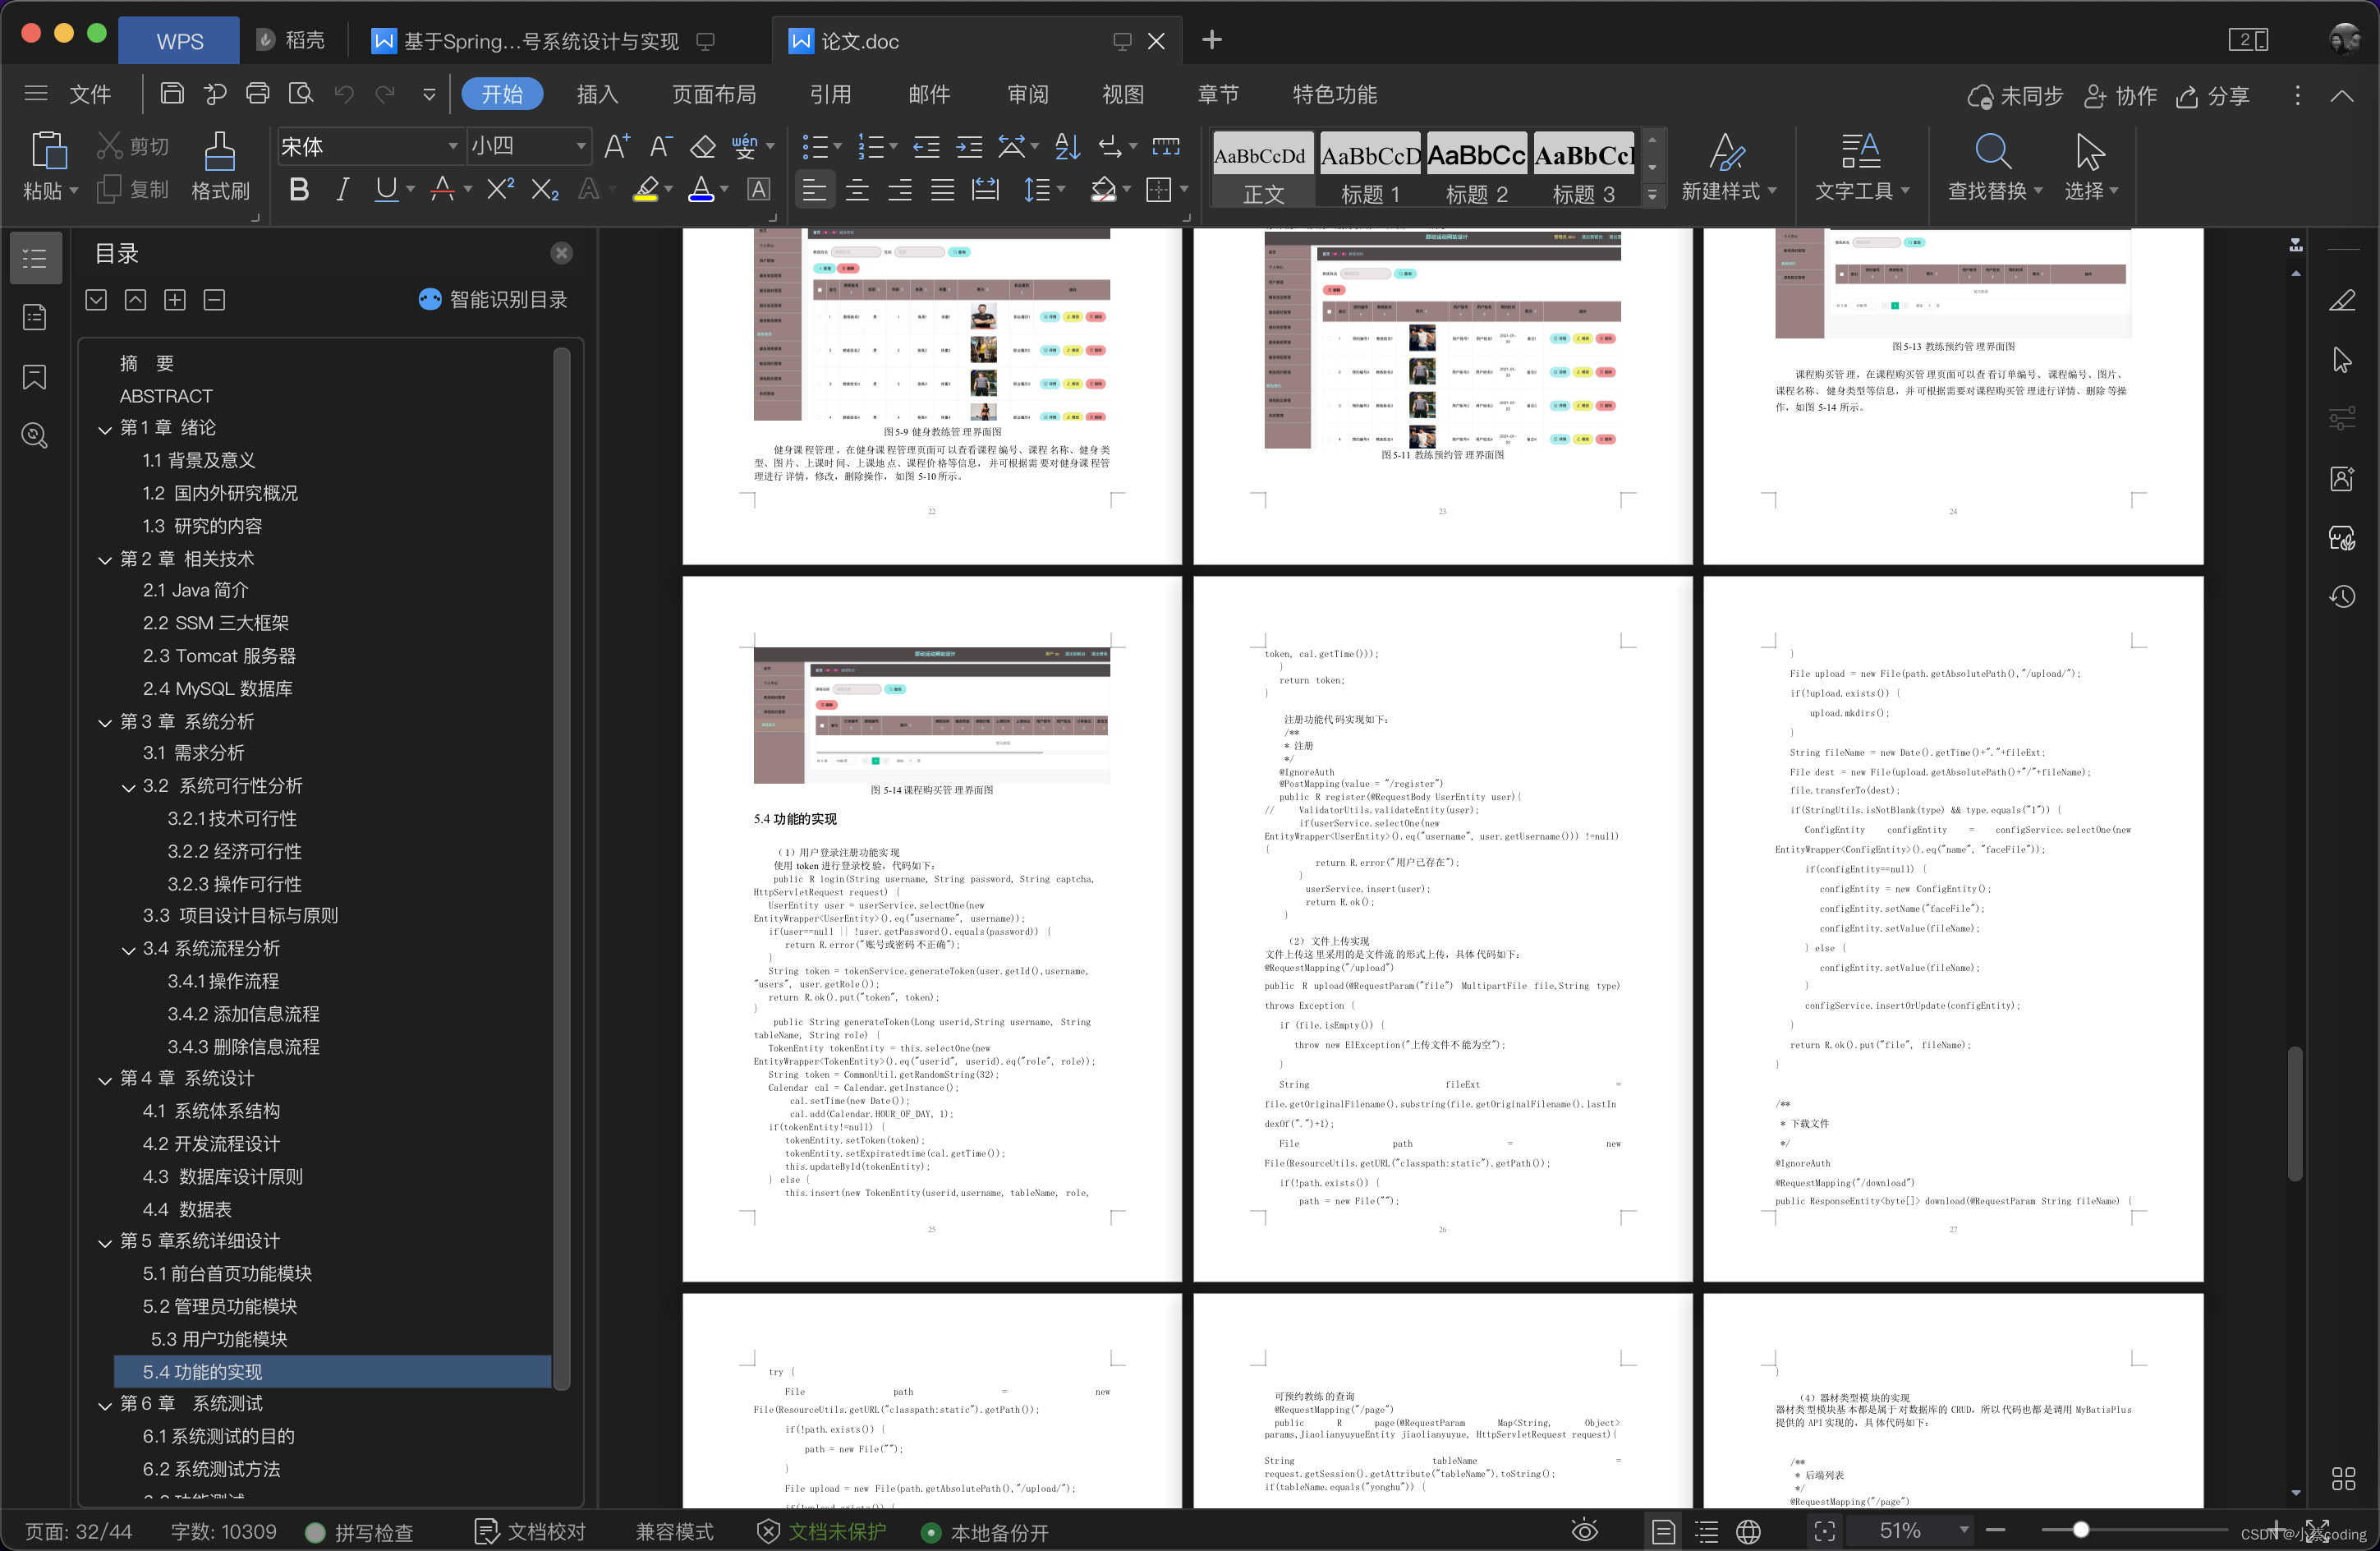Apply the 标题 1 style
This screenshot has height=1551, width=2380.
point(1369,168)
